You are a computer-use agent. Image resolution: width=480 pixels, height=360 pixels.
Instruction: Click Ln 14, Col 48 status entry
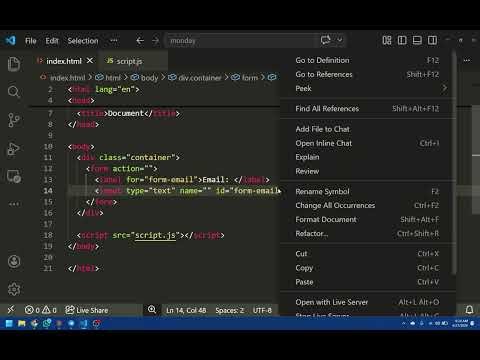pyautogui.click(x=186, y=310)
